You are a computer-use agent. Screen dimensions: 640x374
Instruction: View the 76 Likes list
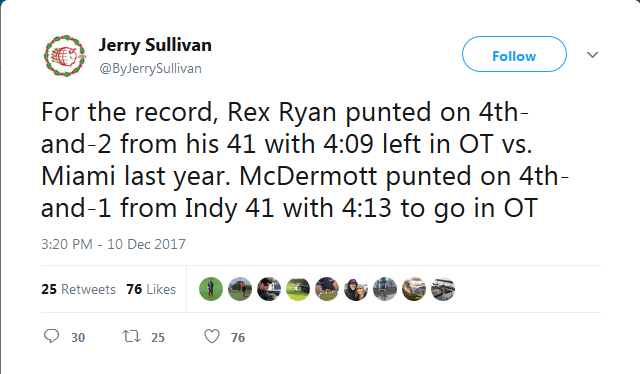[x=151, y=289]
